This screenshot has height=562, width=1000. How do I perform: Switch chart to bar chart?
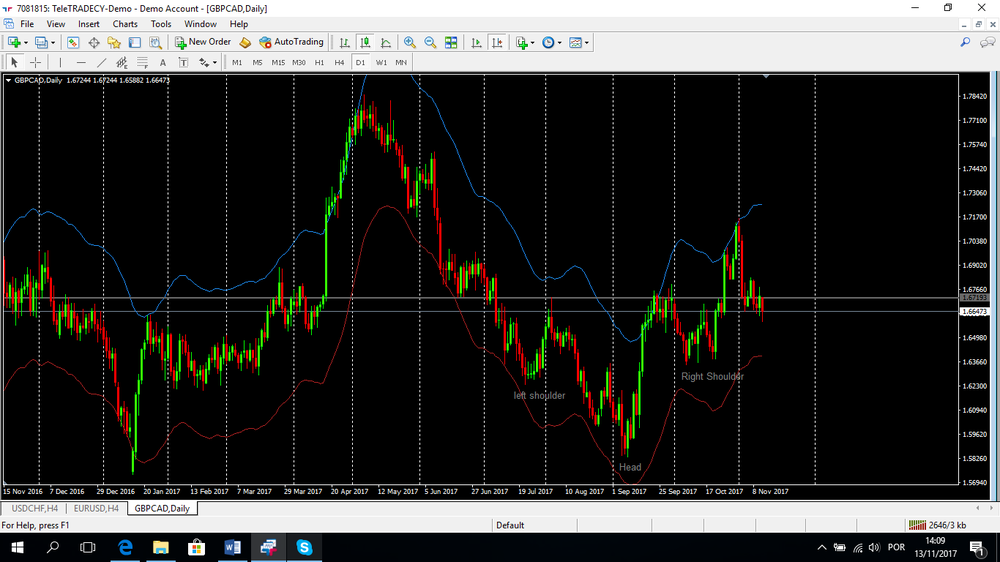pyautogui.click(x=344, y=42)
